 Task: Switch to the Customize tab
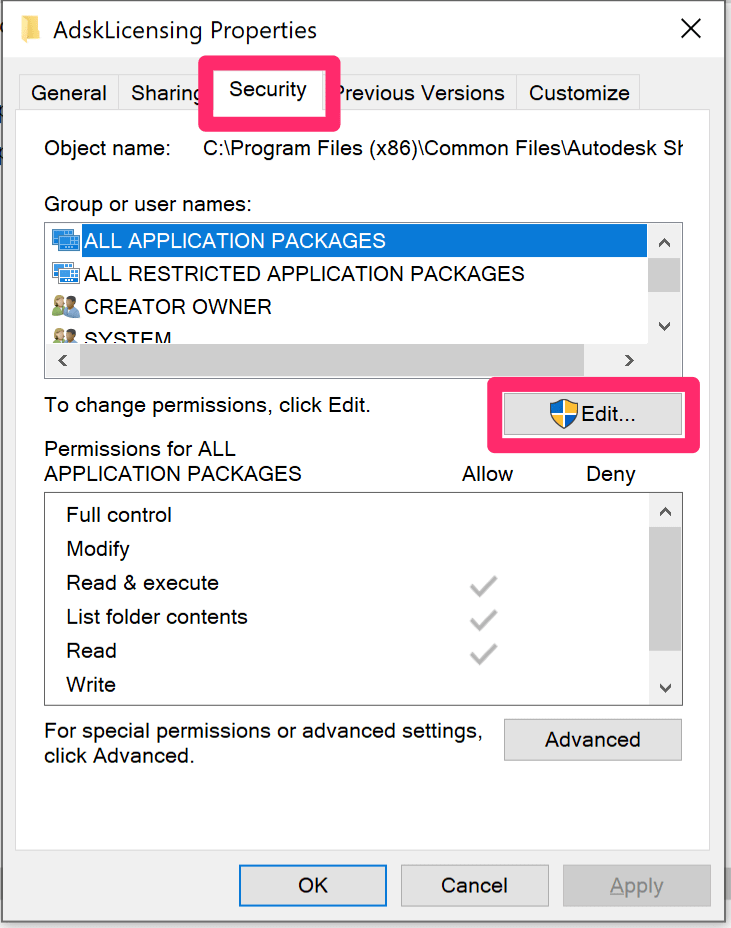click(577, 92)
